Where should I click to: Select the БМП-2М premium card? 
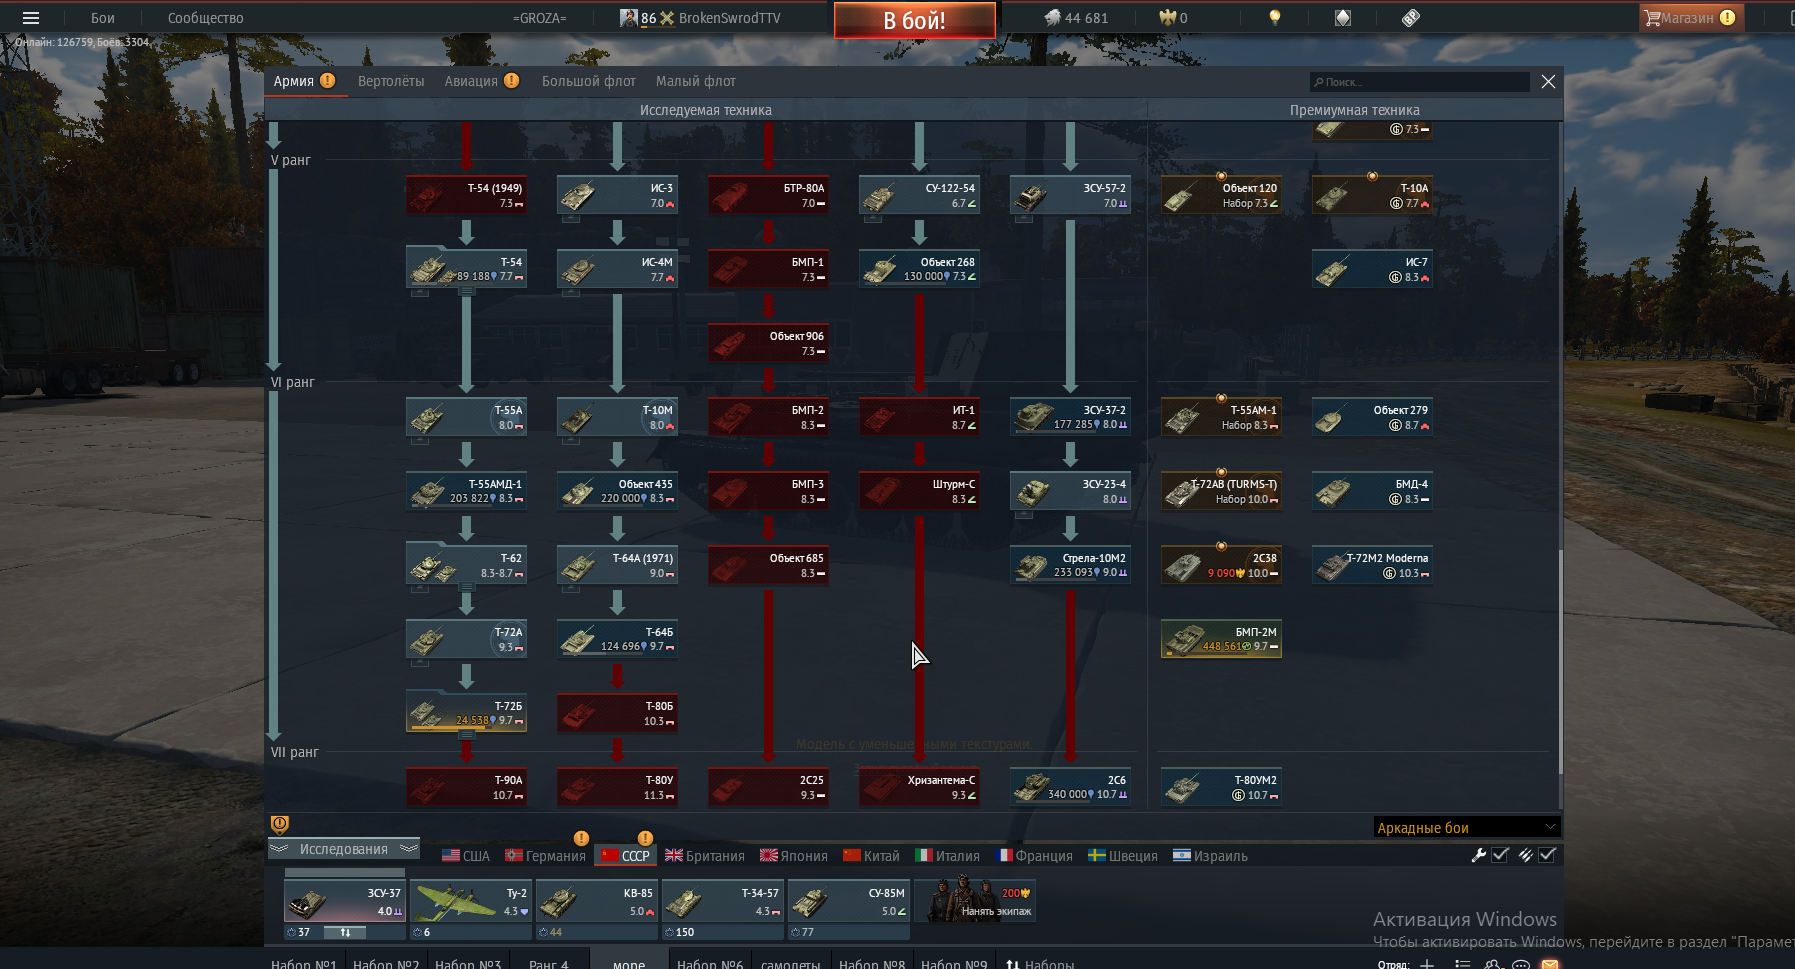pyautogui.click(x=1221, y=639)
